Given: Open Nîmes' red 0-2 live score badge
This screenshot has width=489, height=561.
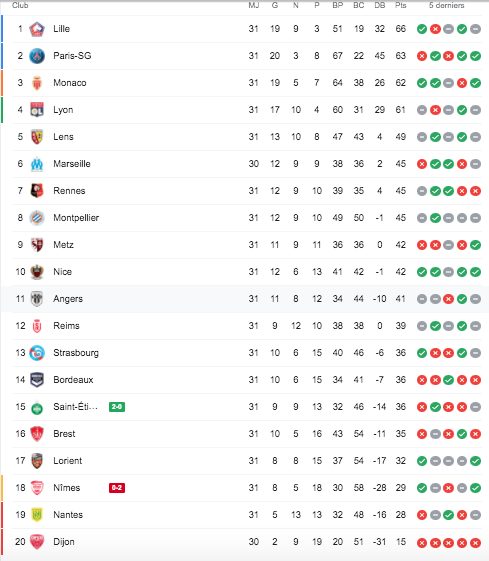Looking at the screenshot, I should click(x=117, y=488).
